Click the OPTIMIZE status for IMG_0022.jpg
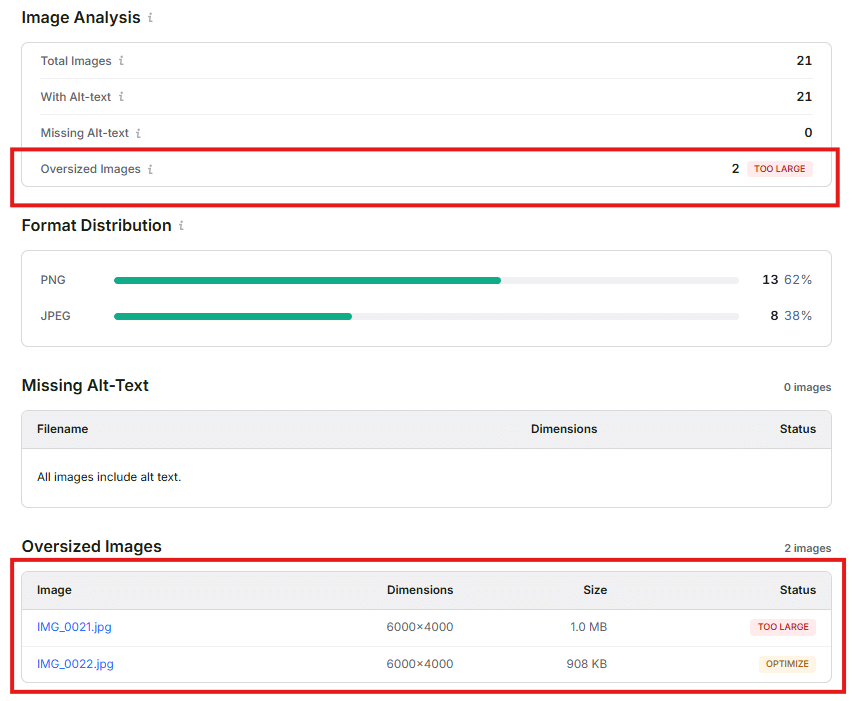Screen dimensions: 852x701 [787, 664]
